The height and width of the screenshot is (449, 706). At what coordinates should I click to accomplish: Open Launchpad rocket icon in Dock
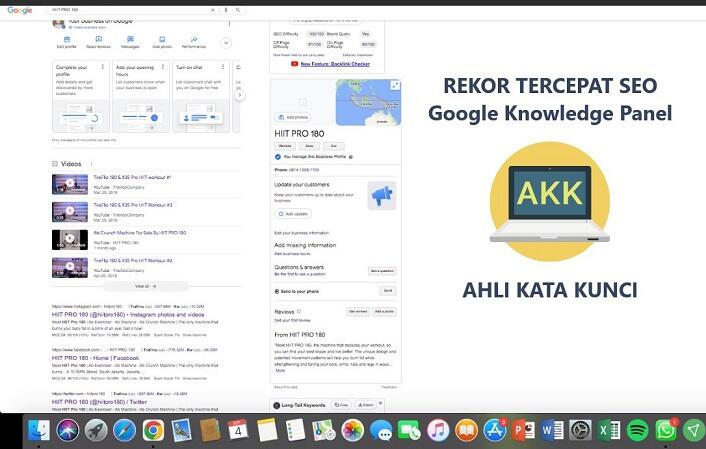click(x=96, y=431)
